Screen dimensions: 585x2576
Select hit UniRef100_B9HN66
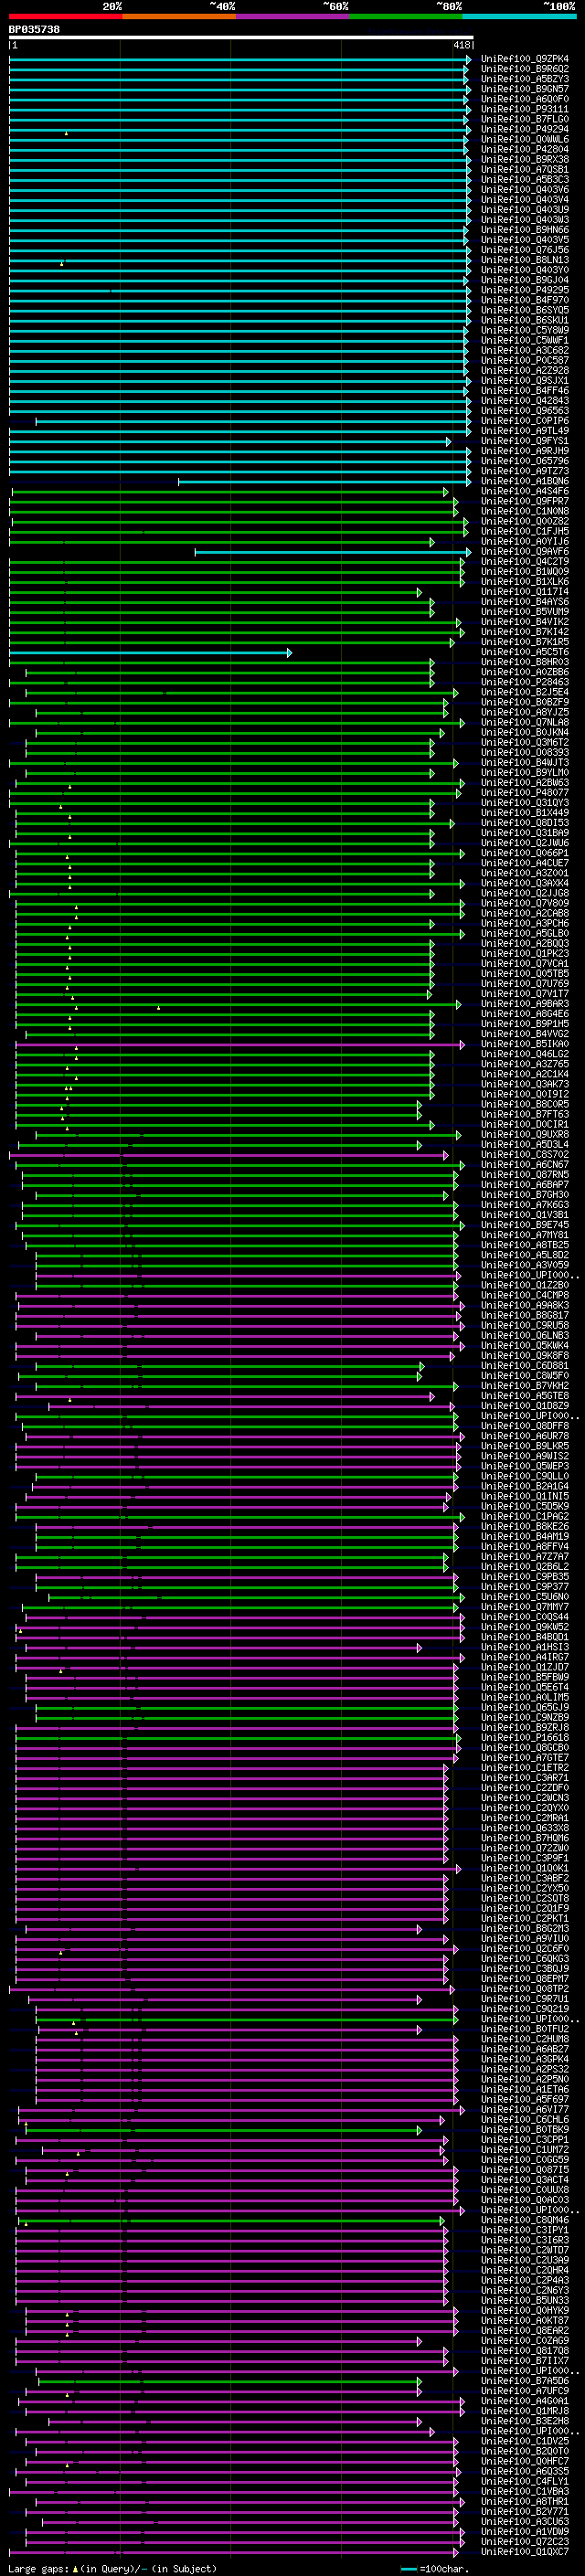pyautogui.click(x=525, y=230)
